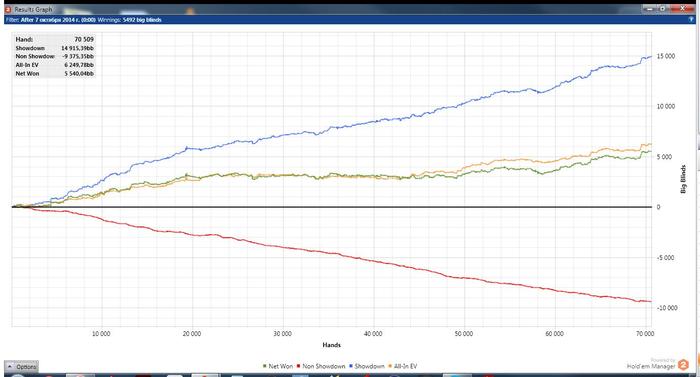Click the 15 000 y-axis label
The height and width of the screenshot is (377, 700).
pyautogui.click(x=665, y=56)
